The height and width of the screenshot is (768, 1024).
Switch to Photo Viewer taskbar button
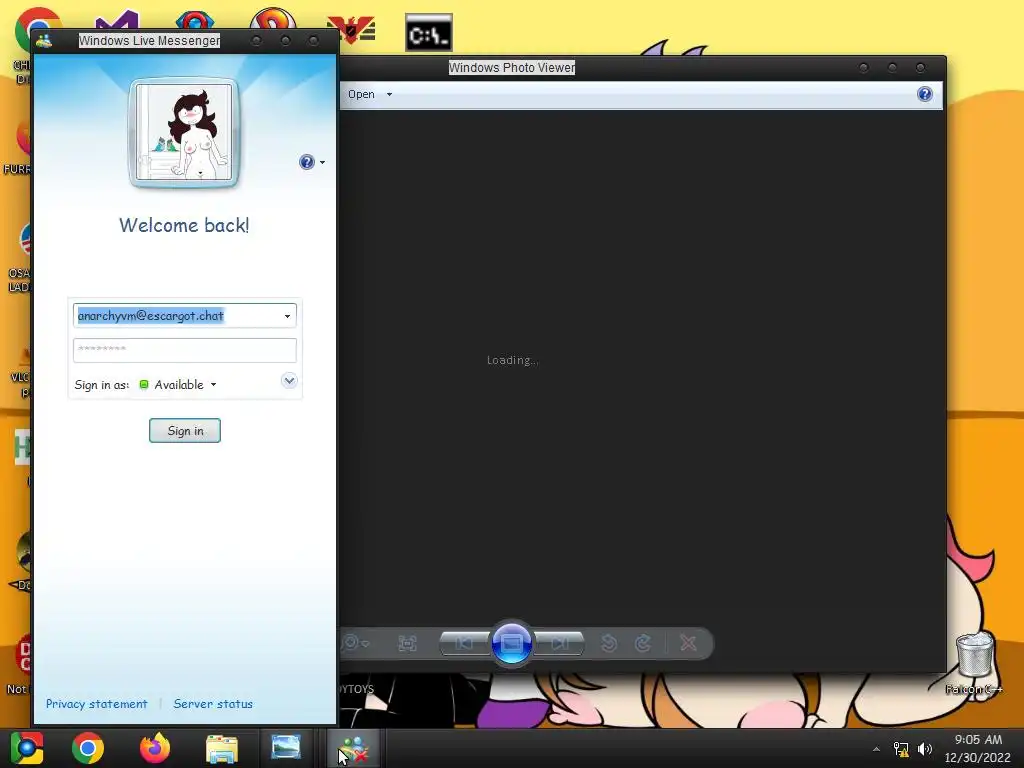point(286,748)
